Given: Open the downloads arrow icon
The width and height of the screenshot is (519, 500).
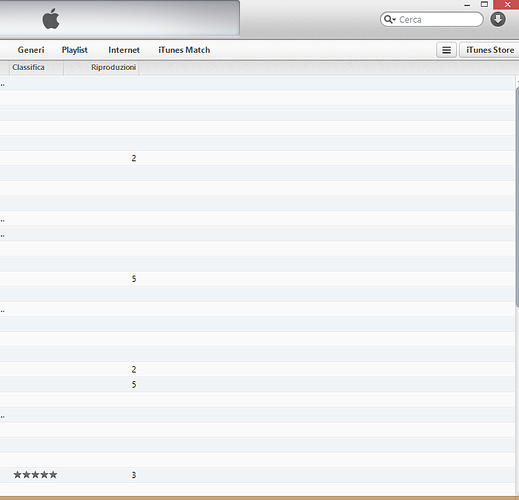Looking at the screenshot, I should coord(498,19).
